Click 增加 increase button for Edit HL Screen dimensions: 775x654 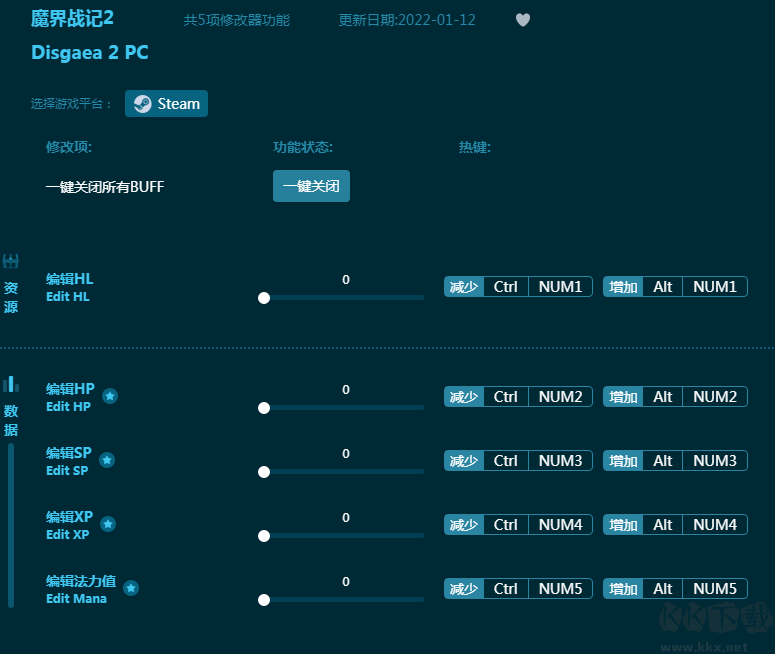[623, 287]
